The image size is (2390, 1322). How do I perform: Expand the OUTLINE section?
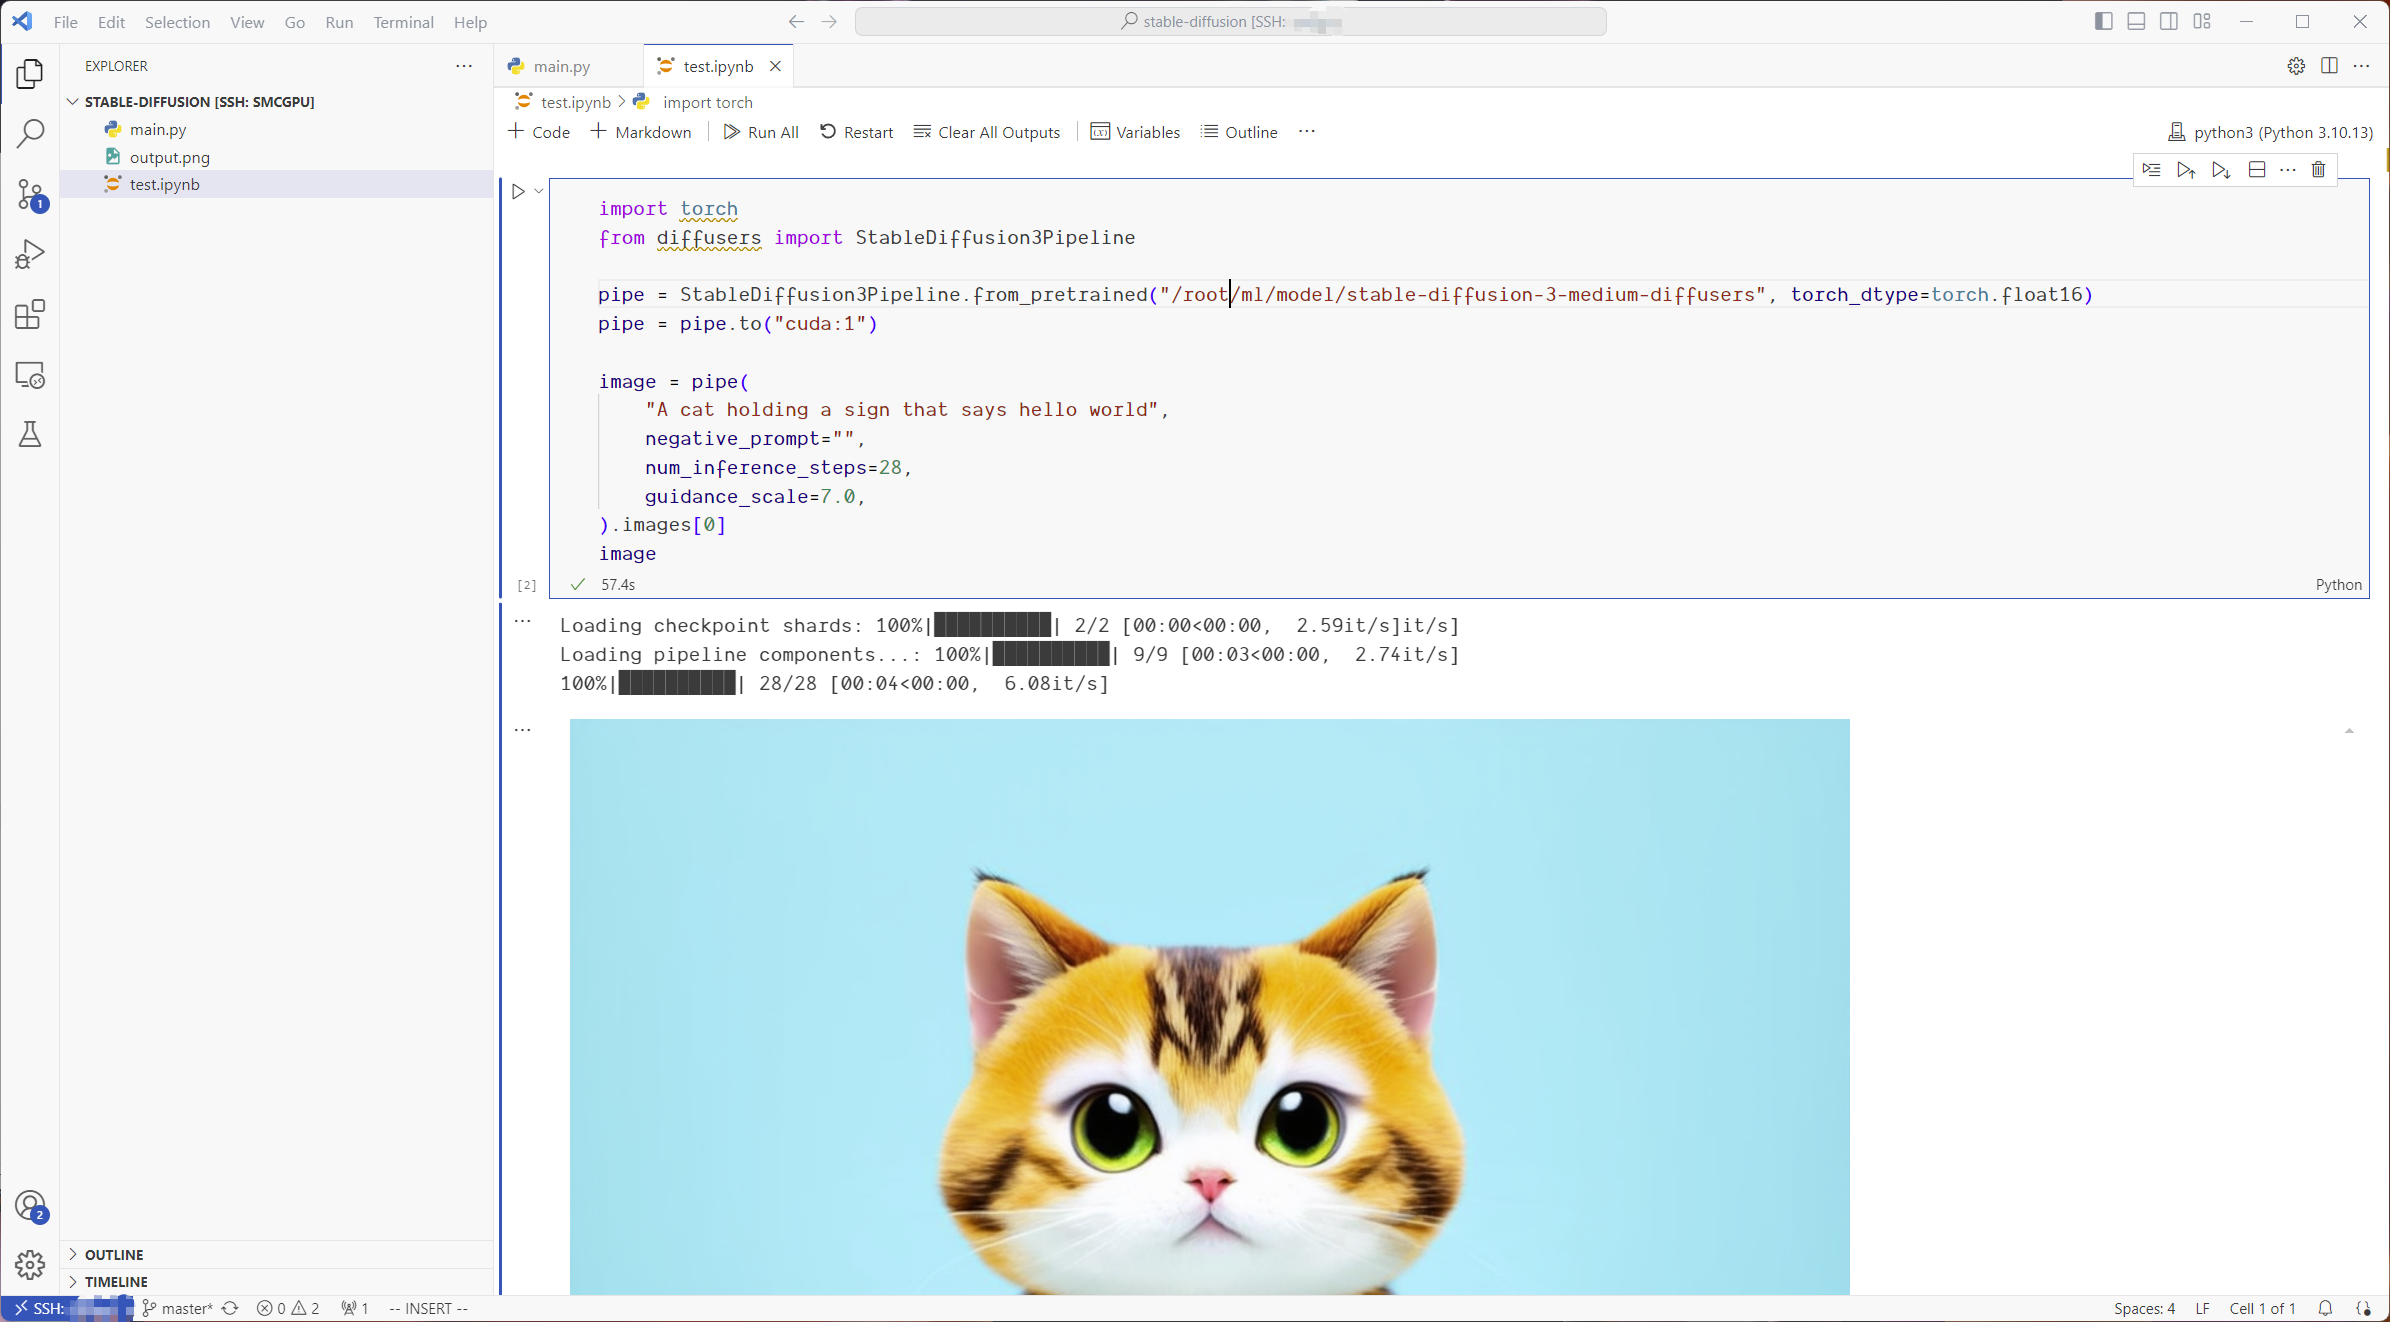(x=114, y=1254)
